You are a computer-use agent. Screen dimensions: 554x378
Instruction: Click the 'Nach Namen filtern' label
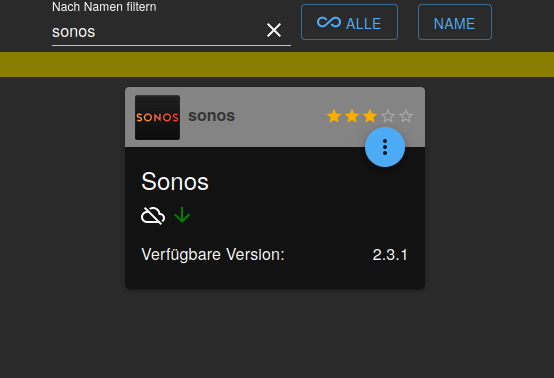104,7
